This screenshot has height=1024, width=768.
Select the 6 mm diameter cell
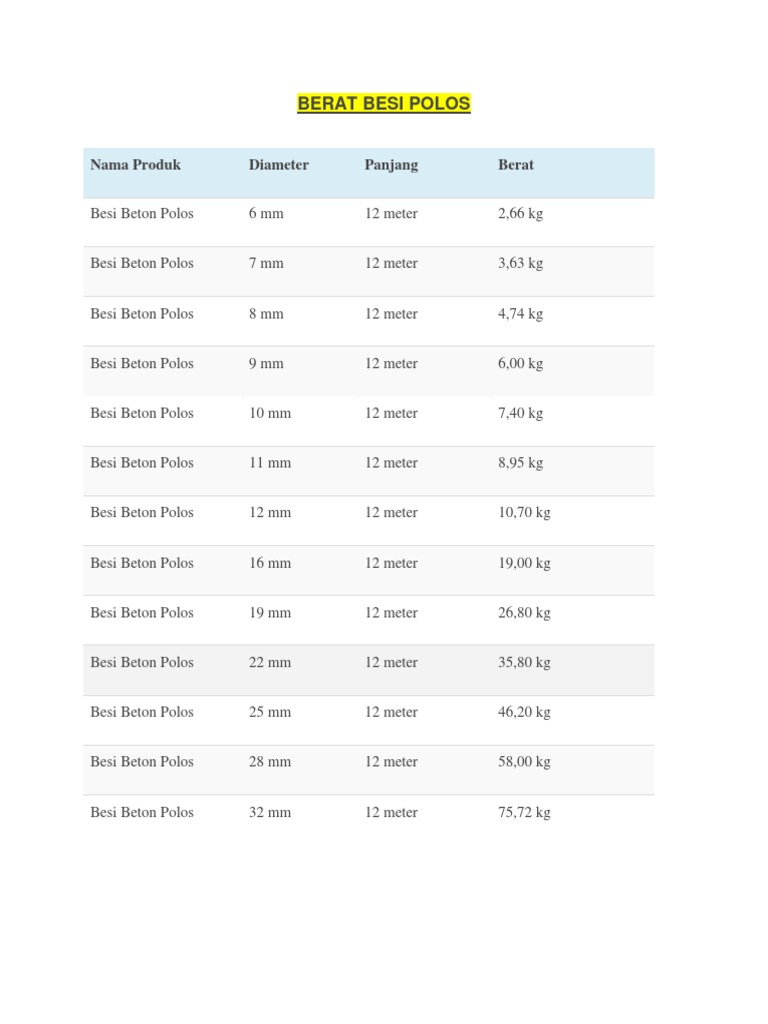[x=266, y=214]
